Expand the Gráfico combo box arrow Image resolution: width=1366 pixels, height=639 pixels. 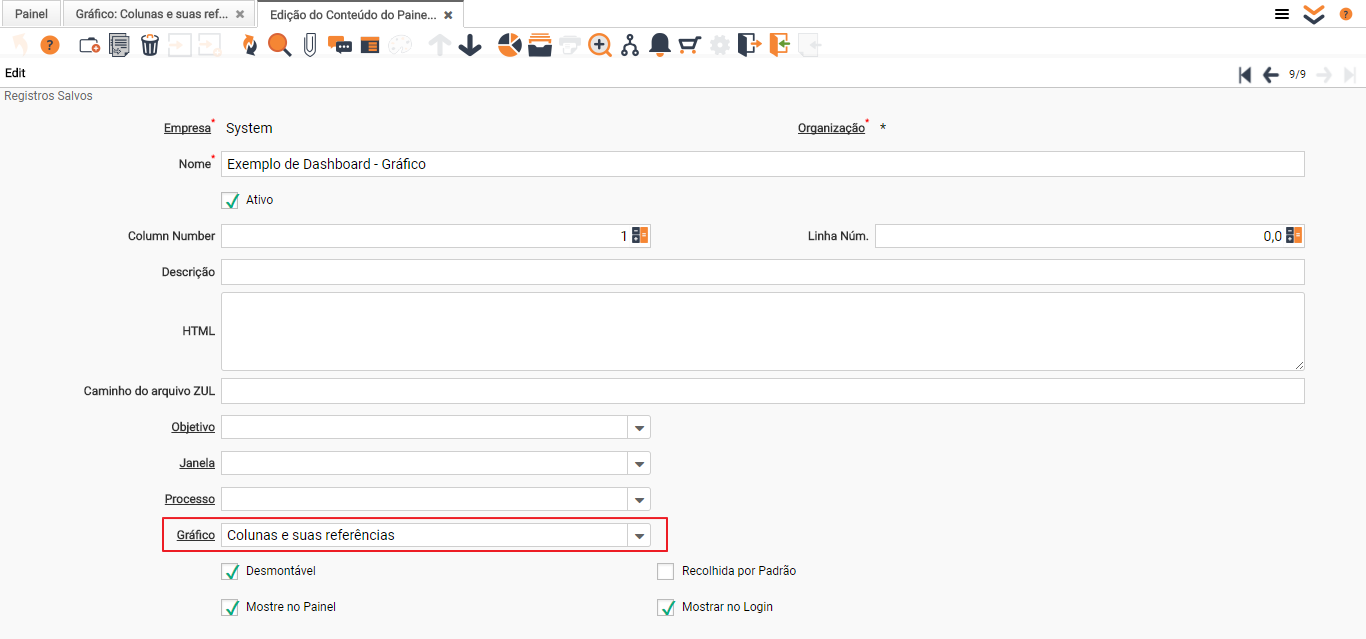pyautogui.click(x=639, y=536)
